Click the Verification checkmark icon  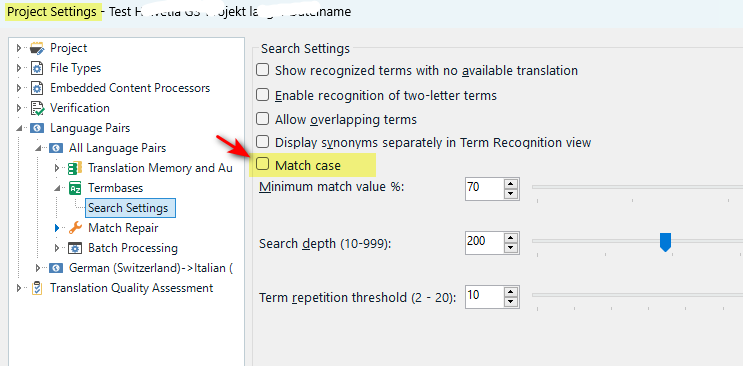coord(37,108)
